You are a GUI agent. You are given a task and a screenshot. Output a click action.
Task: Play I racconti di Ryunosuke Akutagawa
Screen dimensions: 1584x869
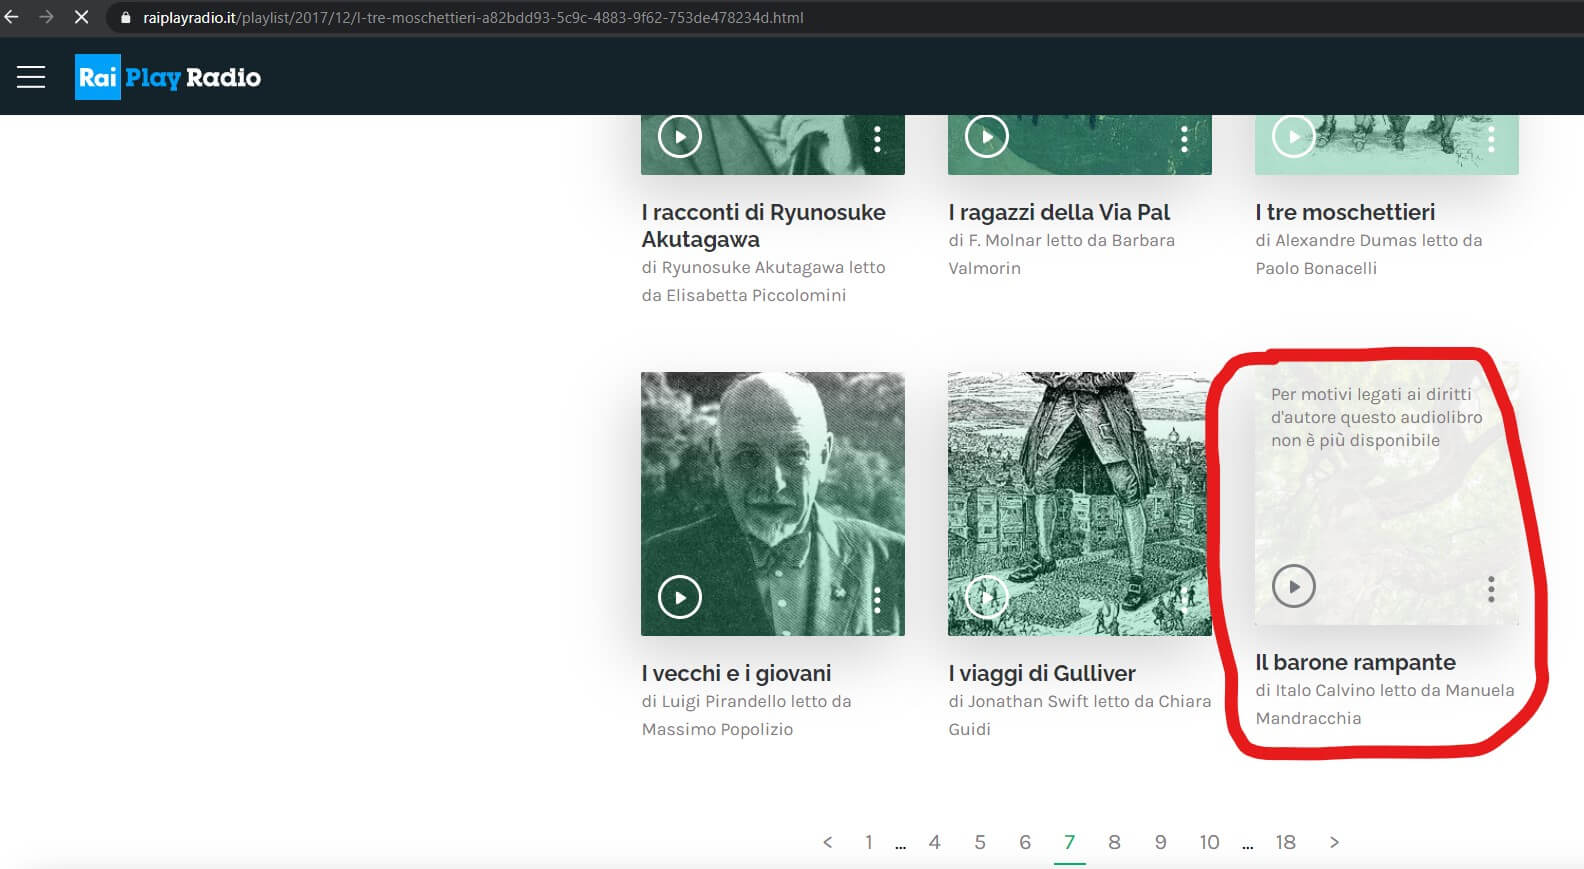click(x=680, y=137)
